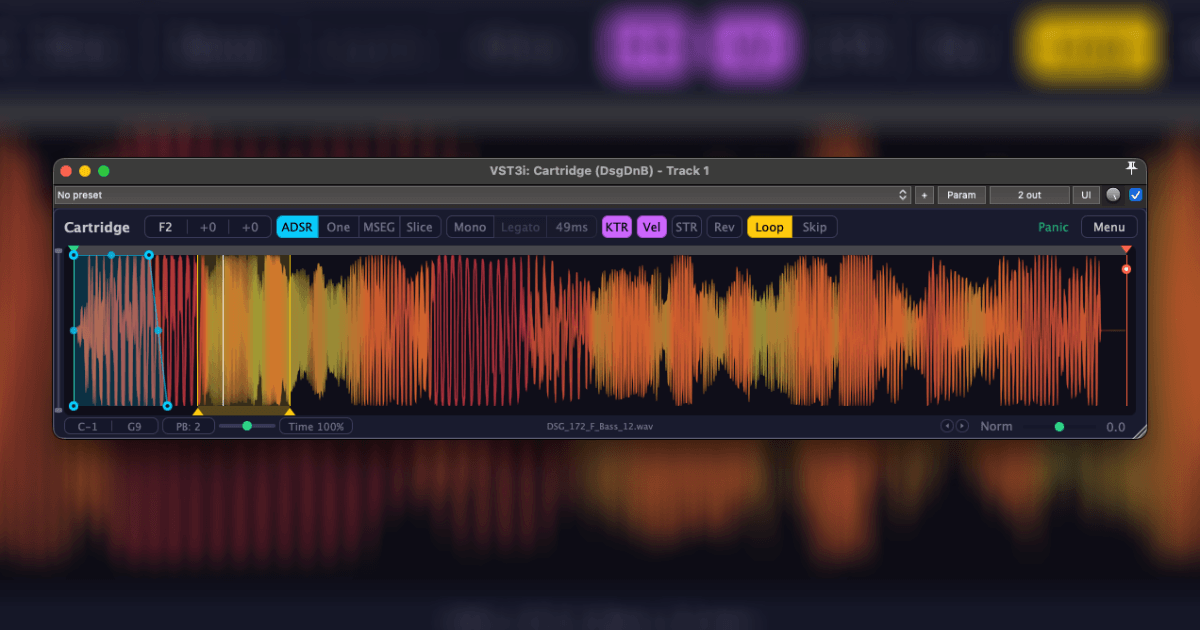Click the 0.0 gain value
This screenshot has height=630, width=1200.
point(1115,427)
